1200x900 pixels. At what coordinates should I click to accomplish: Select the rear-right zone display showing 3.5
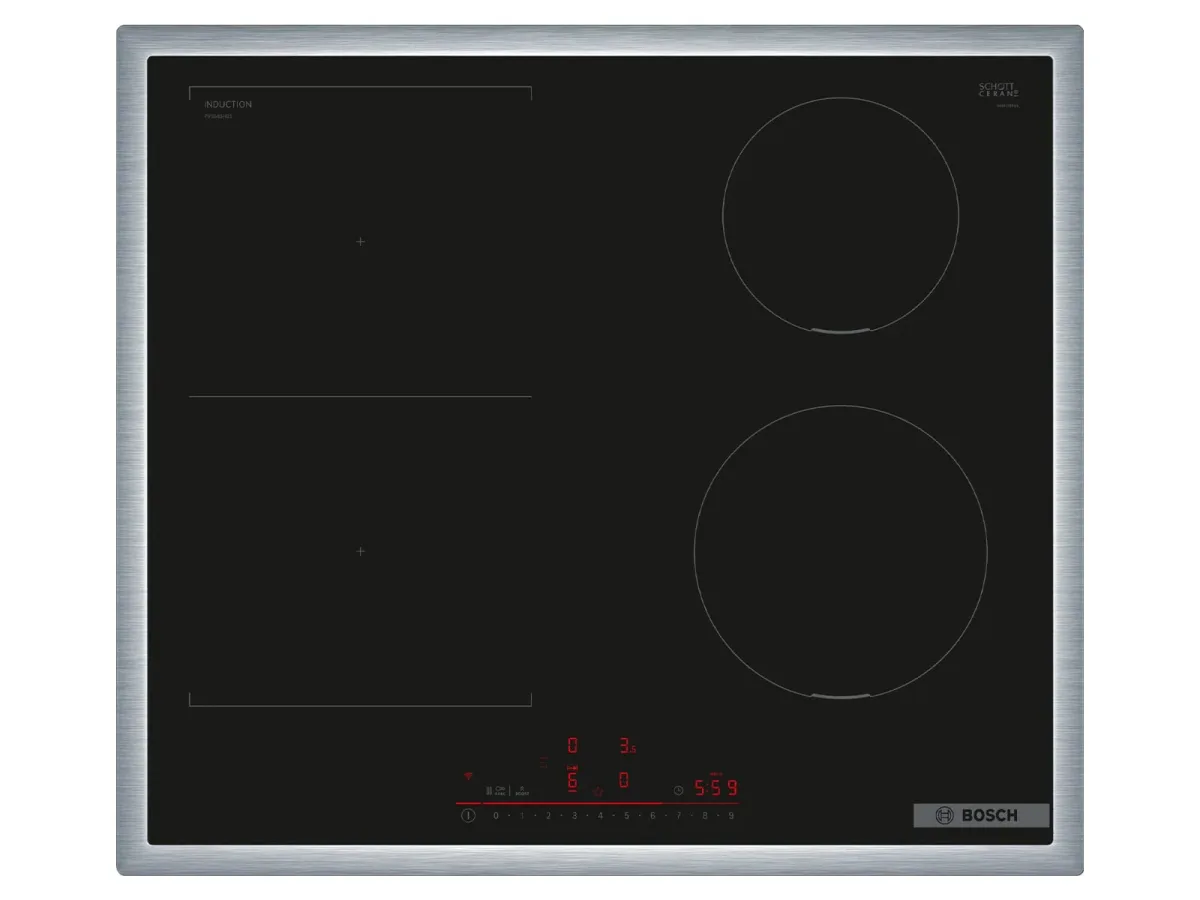pos(628,746)
